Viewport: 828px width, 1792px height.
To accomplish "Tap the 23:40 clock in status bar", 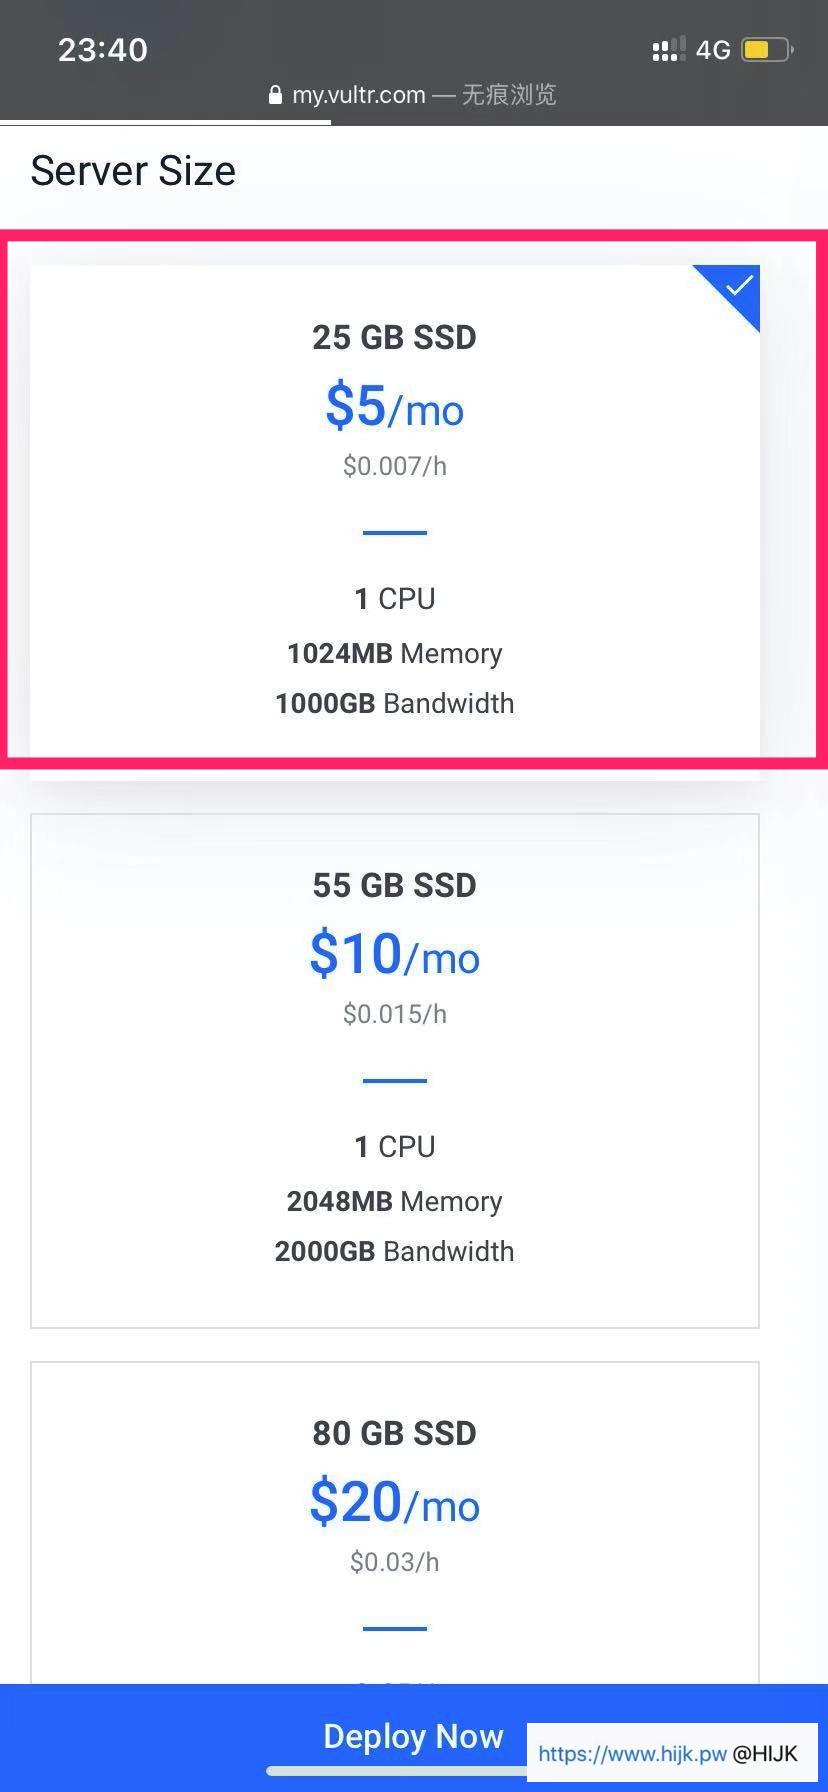I will [102, 50].
